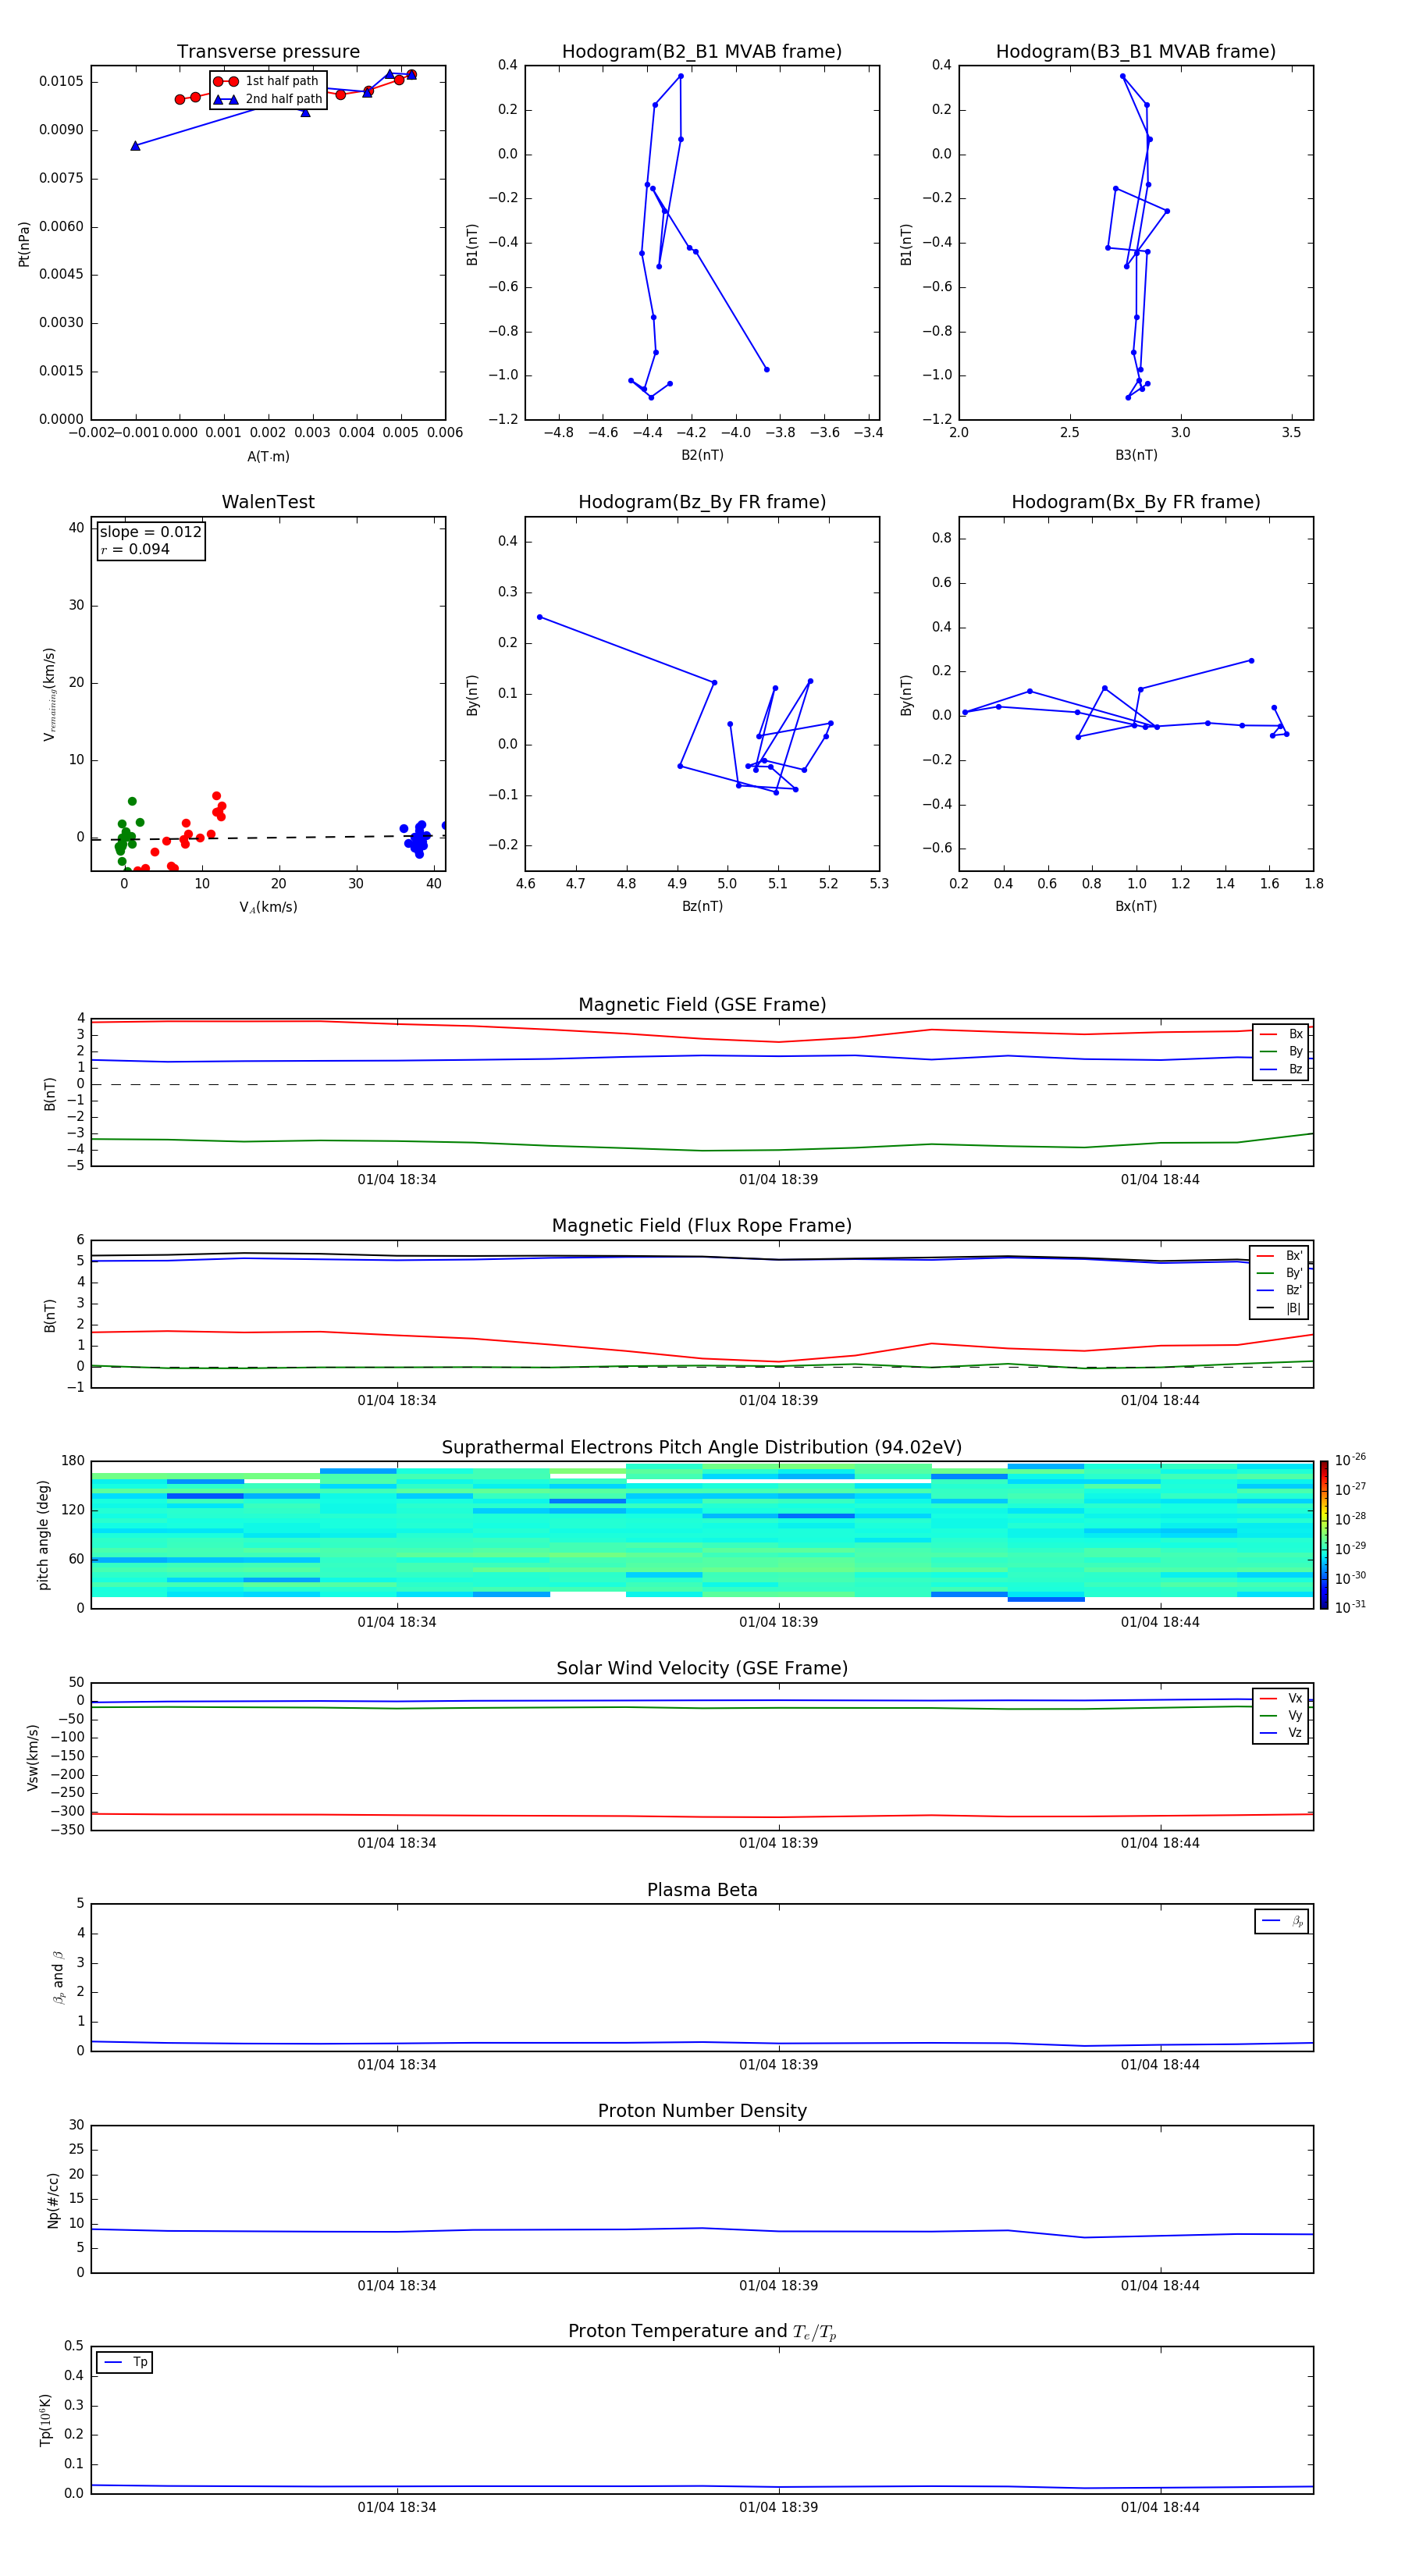Click '01/04 18:34' tick under Proton Temperature plot

click(397, 2507)
